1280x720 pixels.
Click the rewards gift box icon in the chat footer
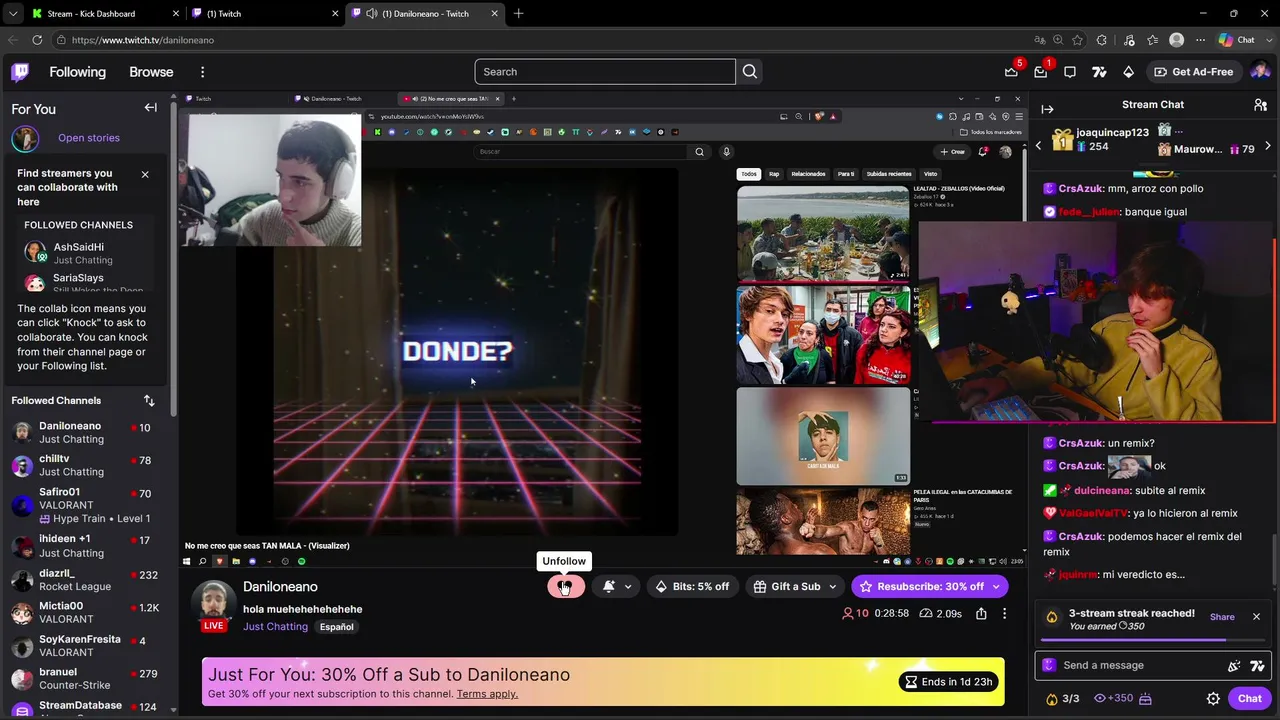(1146, 699)
